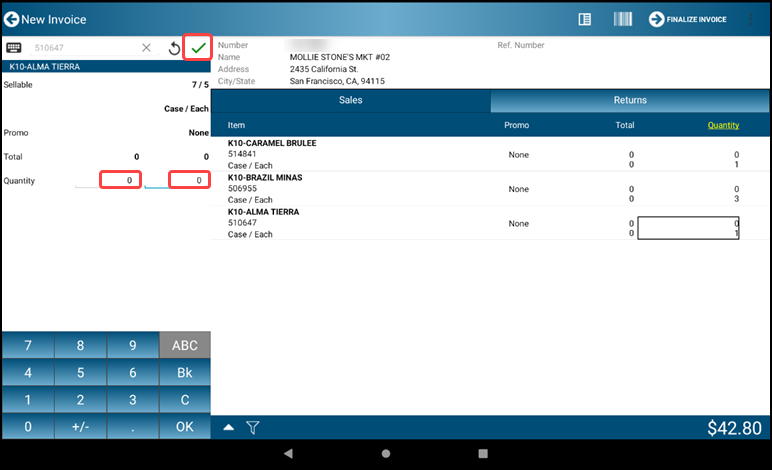Select K10-BRAZIL MINAS item row

pos(490,188)
